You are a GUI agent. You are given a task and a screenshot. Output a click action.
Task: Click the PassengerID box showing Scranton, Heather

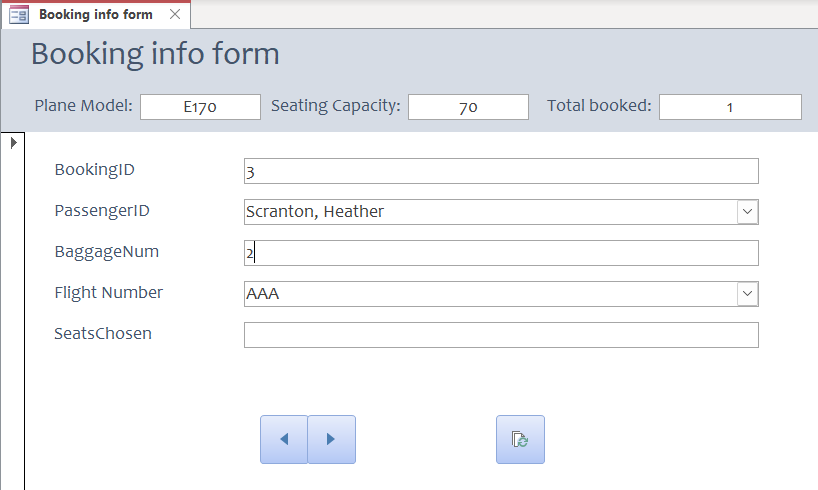click(490, 212)
